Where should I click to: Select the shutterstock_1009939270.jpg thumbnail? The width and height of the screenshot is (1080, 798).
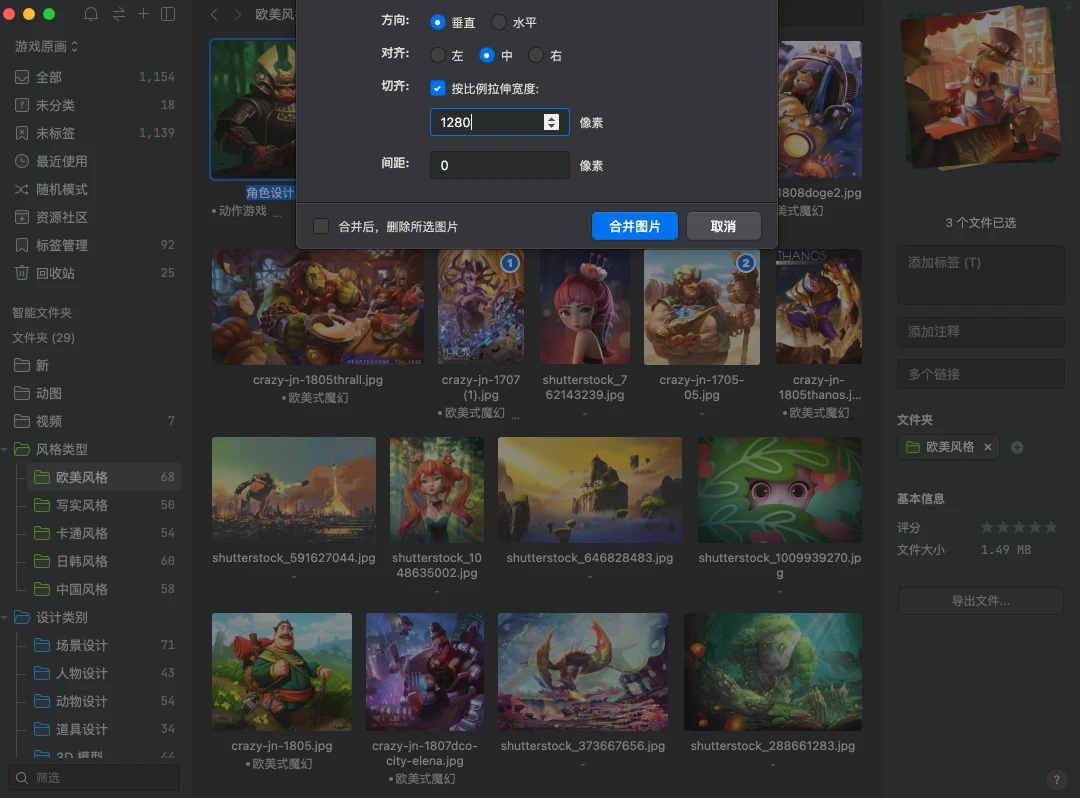point(780,490)
